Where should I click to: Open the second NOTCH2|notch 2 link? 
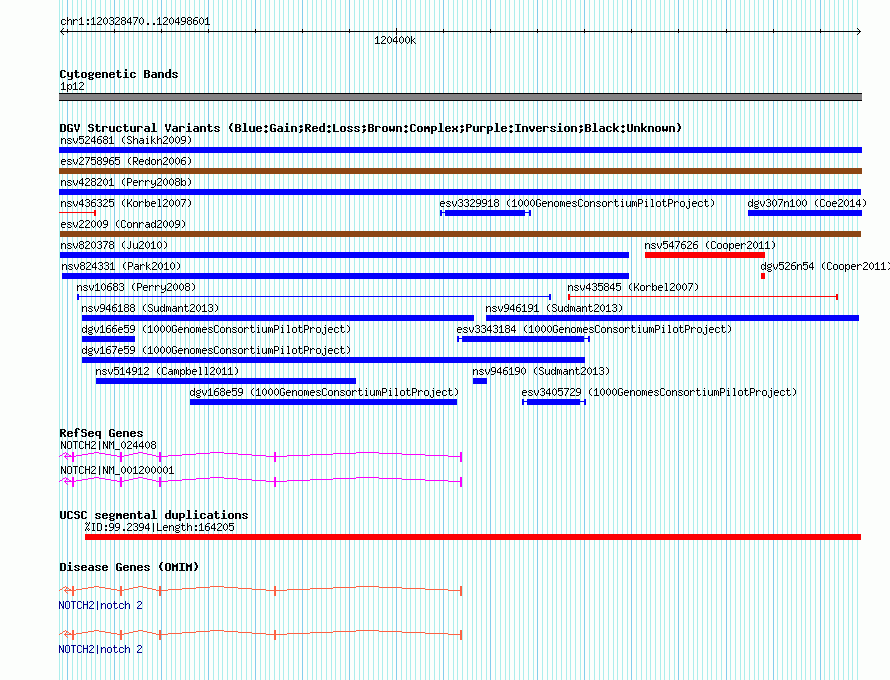tap(100, 649)
